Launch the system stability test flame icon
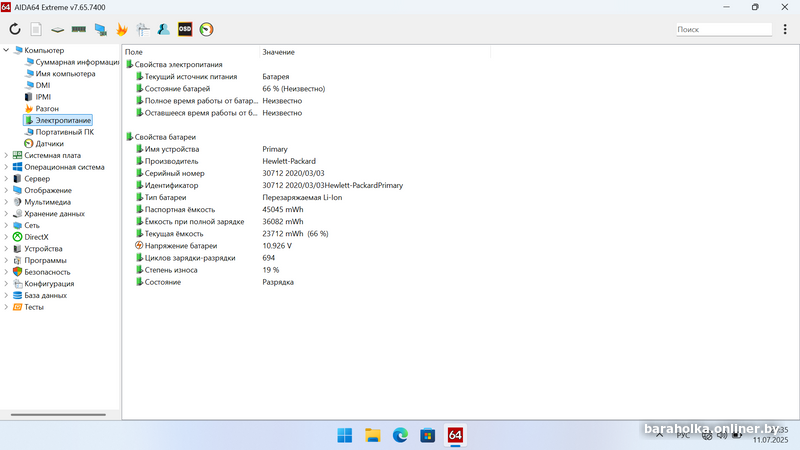The image size is (800, 450). tap(121, 30)
